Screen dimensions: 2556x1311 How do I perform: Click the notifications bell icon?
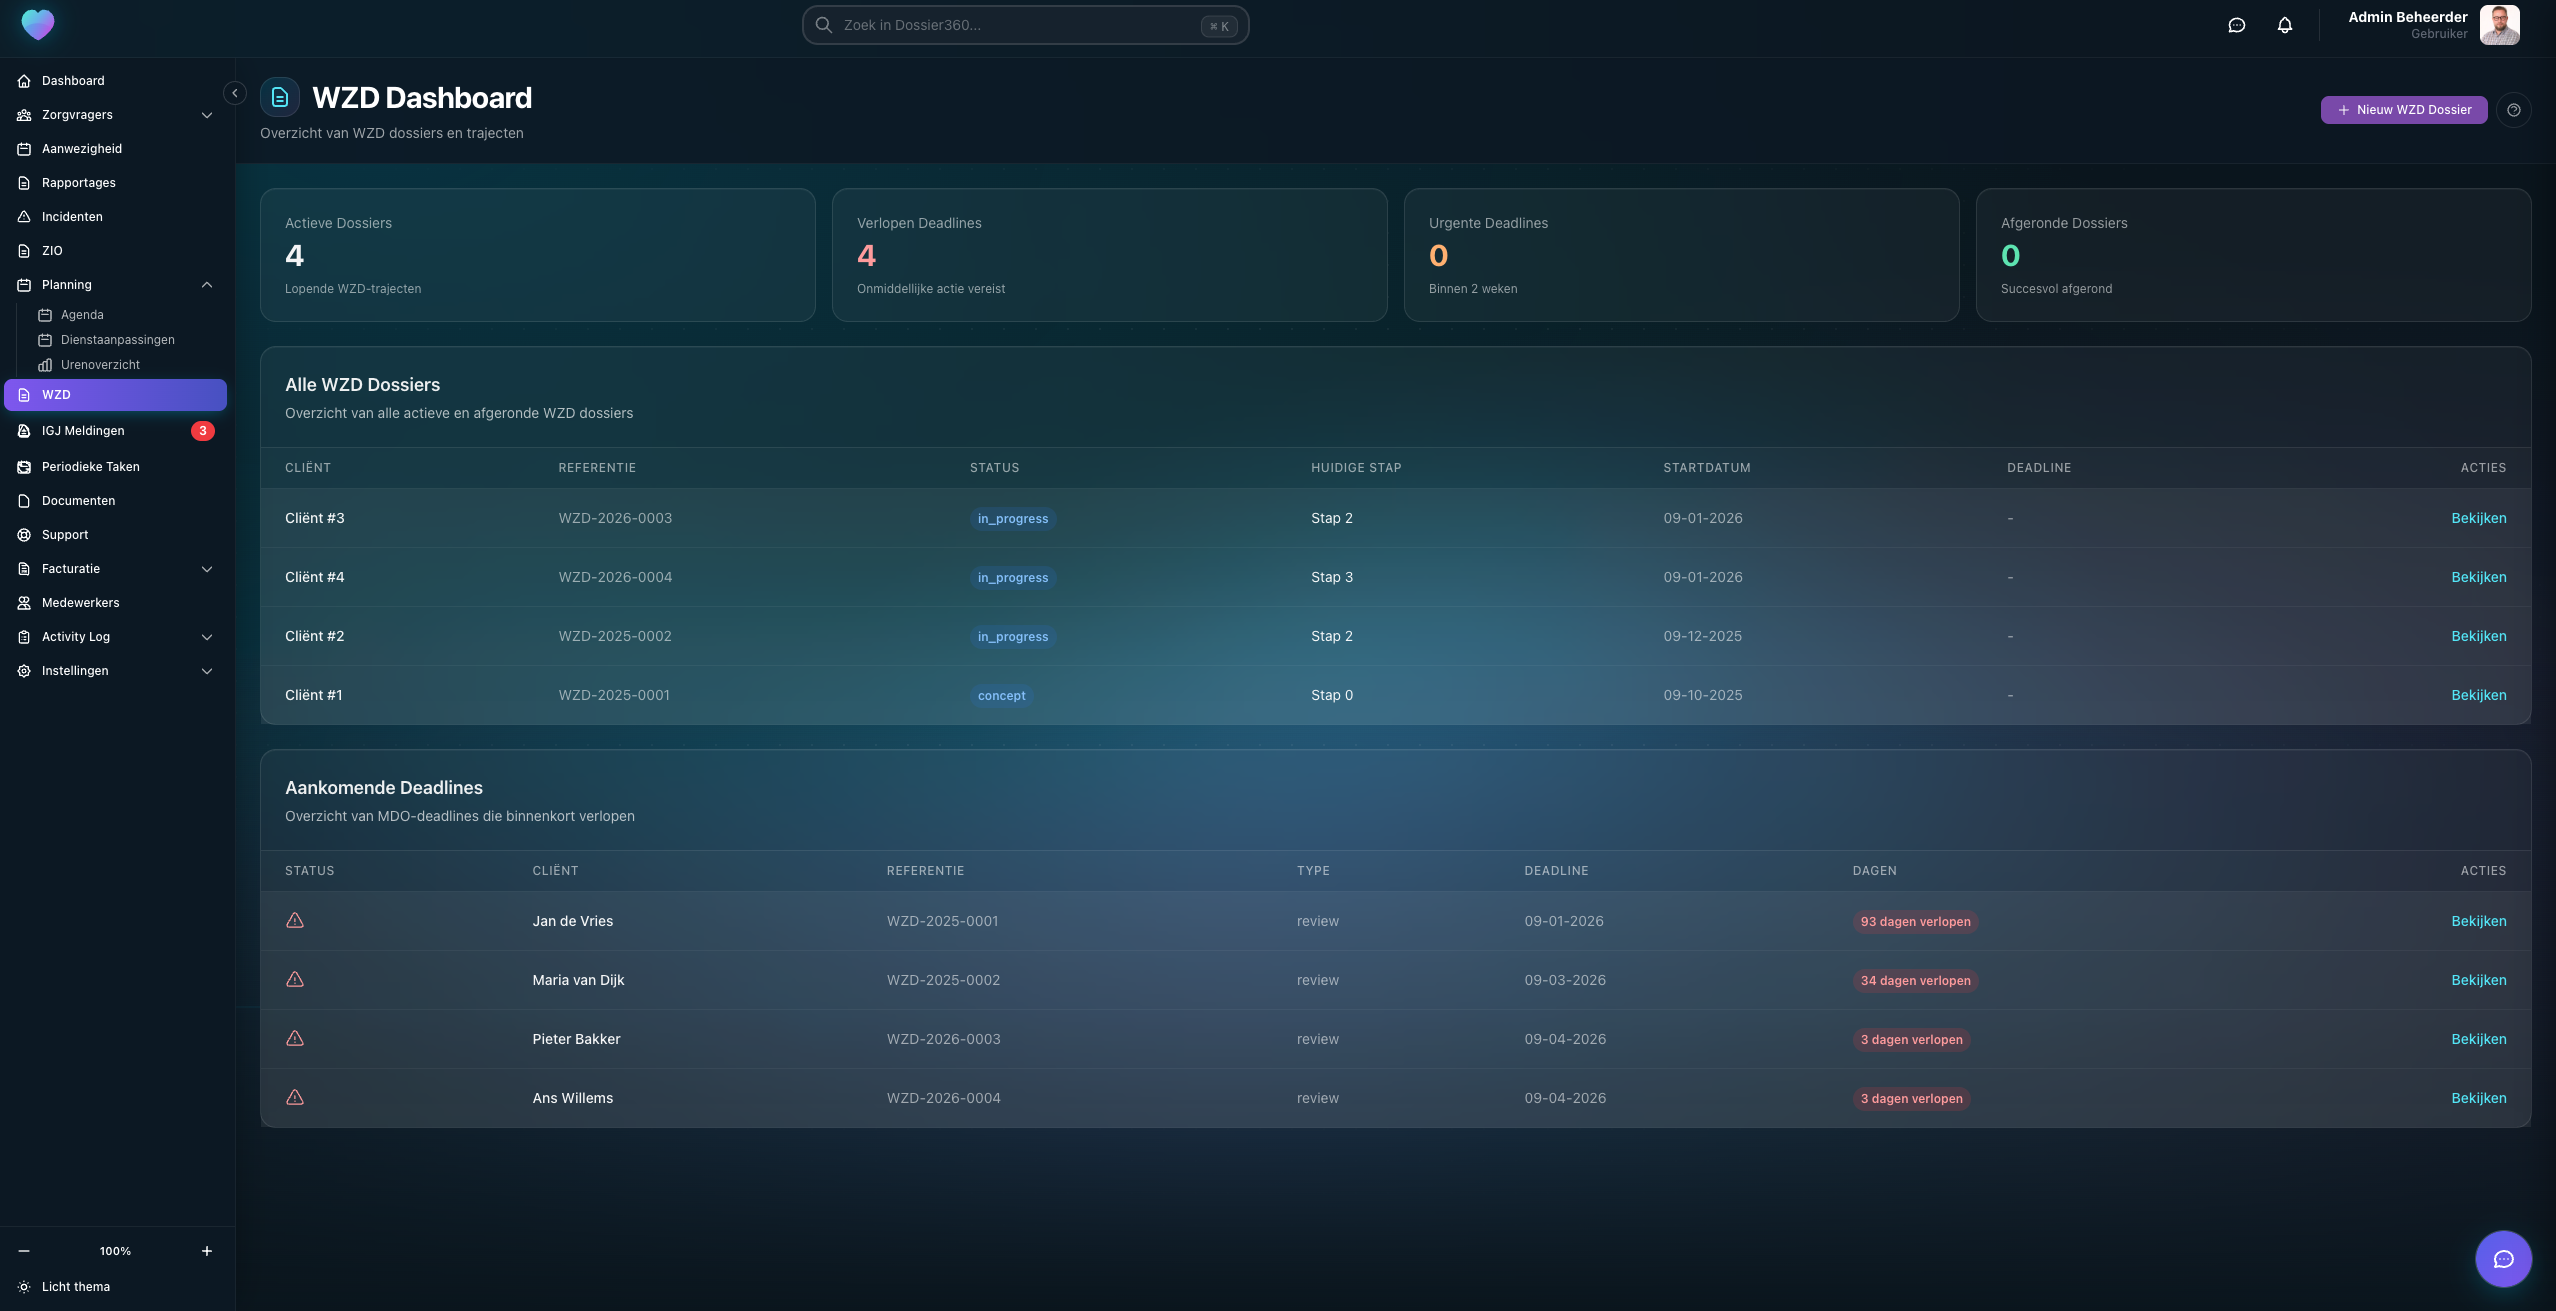click(x=2285, y=25)
